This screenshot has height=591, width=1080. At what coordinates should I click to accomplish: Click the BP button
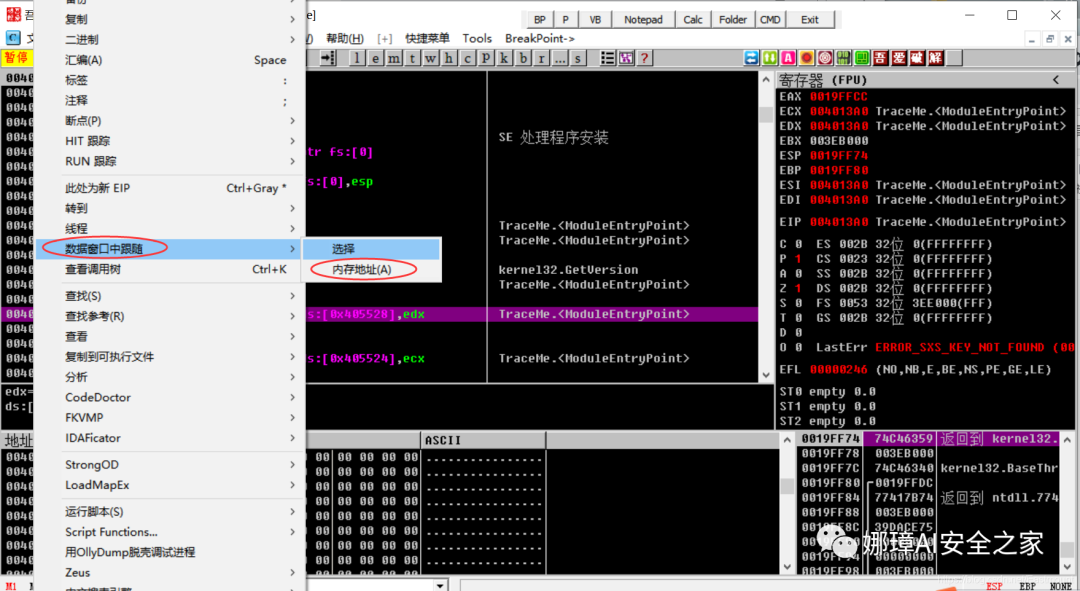click(540, 19)
